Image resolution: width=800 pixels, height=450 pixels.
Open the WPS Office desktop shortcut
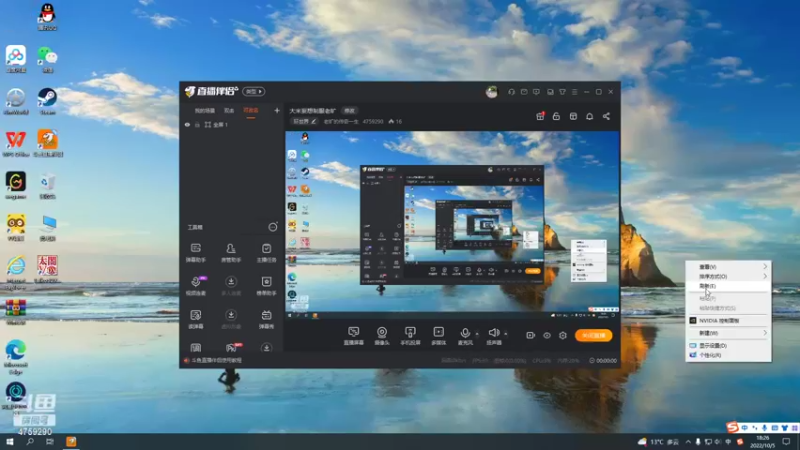(16, 143)
